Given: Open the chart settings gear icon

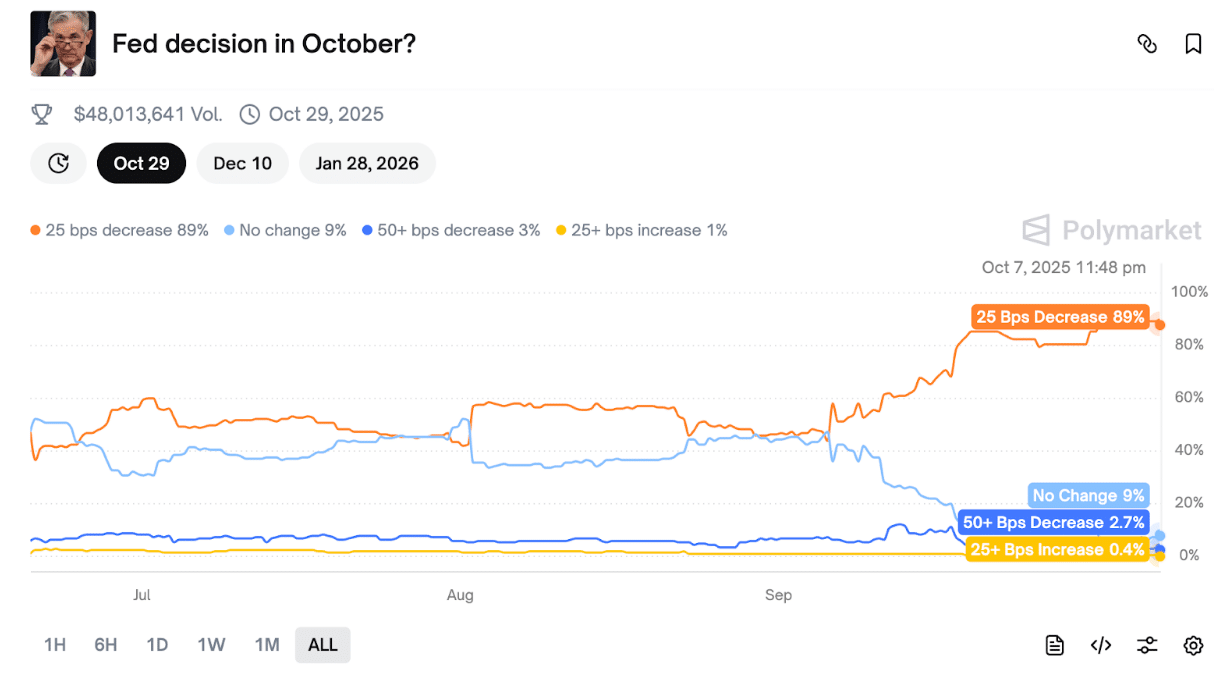Looking at the screenshot, I should coord(1193,645).
